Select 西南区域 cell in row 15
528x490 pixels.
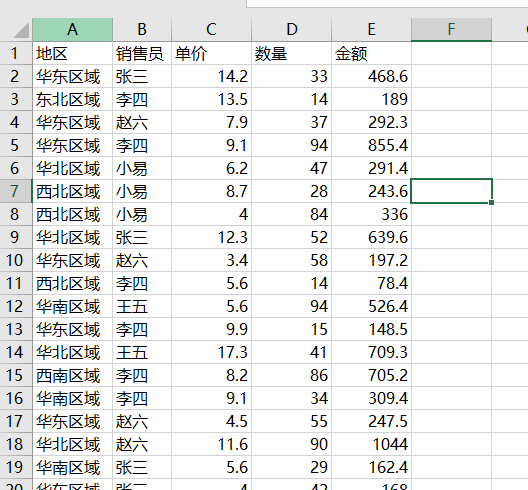(x=72, y=375)
